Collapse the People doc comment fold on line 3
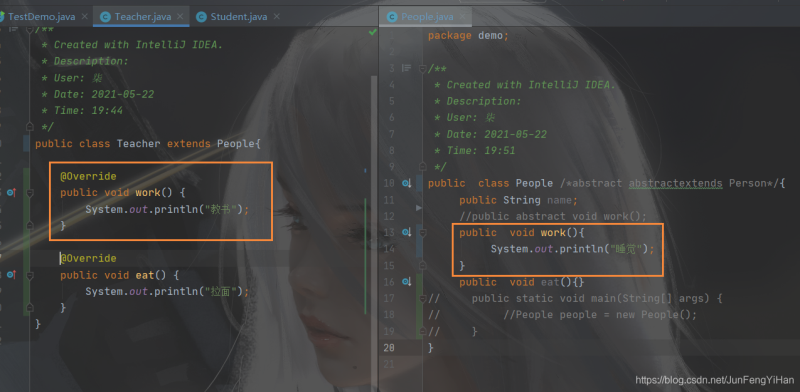The width and height of the screenshot is (800, 392). (422, 68)
